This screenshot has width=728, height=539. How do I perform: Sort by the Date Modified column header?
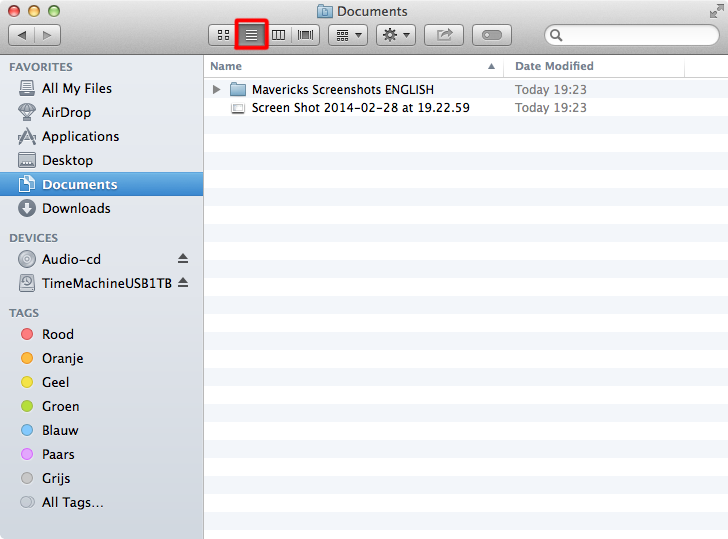[594, 66]
